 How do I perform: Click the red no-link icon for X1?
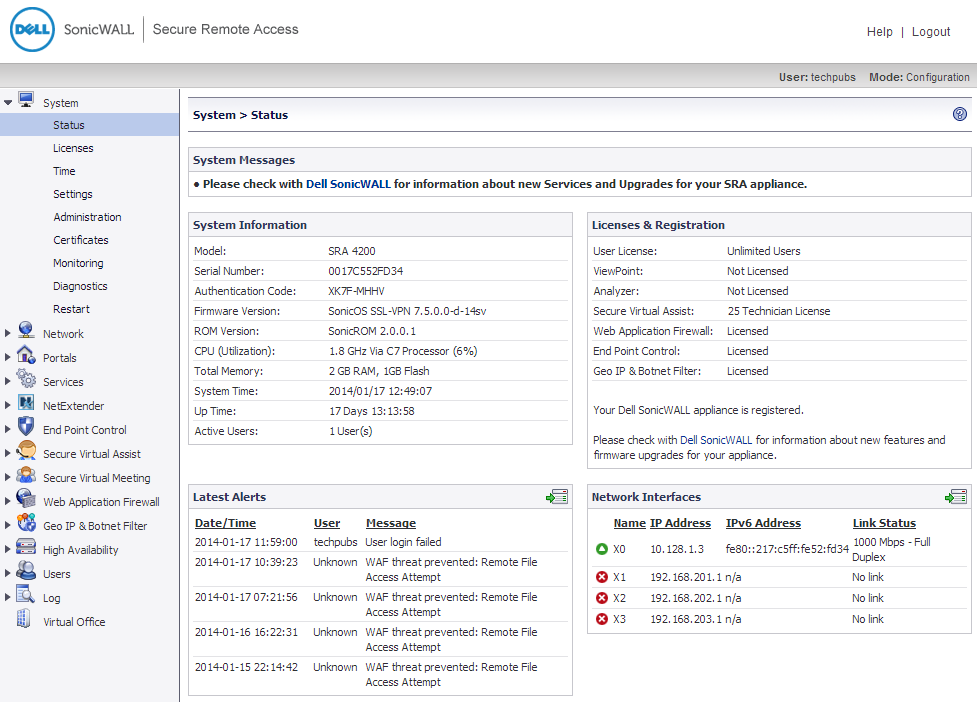[602, 577]
